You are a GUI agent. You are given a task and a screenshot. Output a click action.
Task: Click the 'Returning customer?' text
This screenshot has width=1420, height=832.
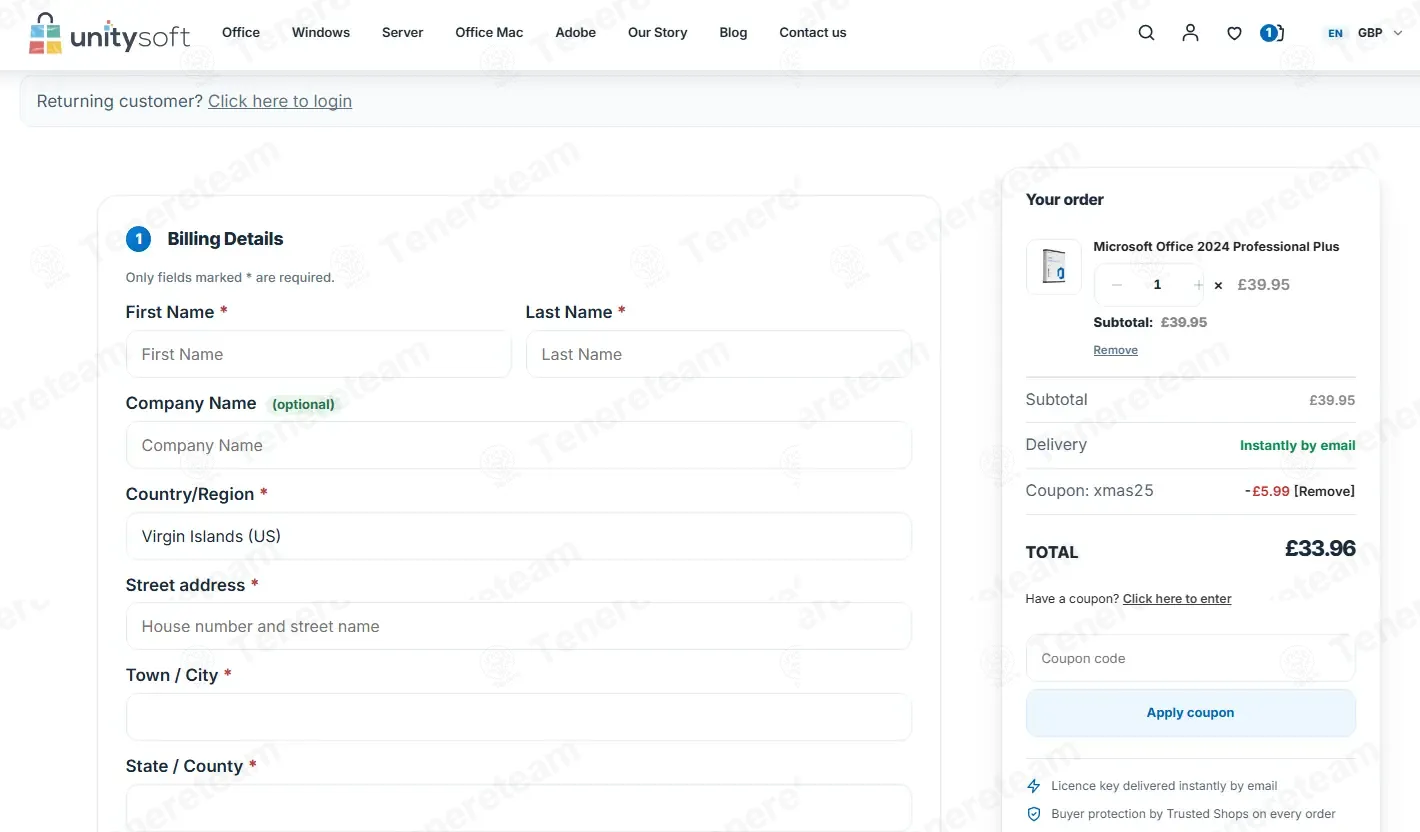pos(120,101)
